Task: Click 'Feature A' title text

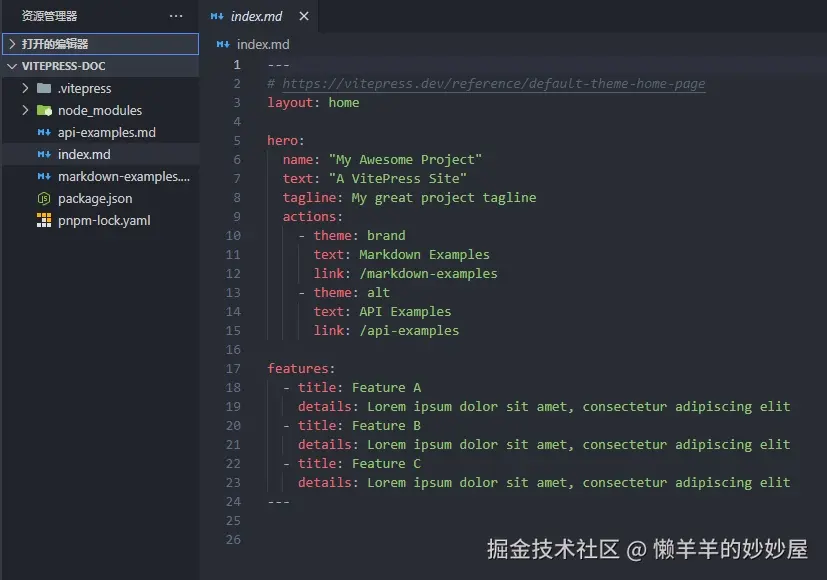Action: [x=386, y=388]
